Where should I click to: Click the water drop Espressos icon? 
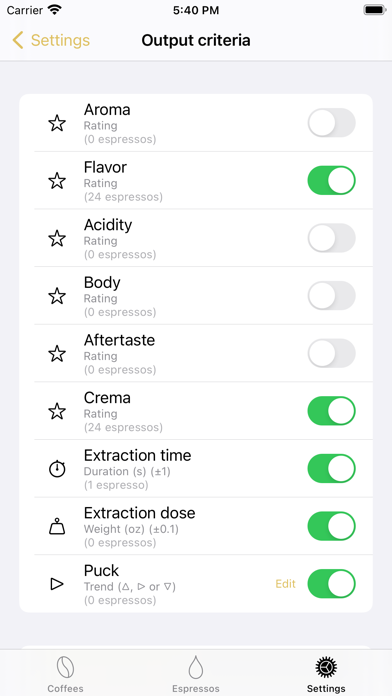pyautogui.click(x=196, y=668)
